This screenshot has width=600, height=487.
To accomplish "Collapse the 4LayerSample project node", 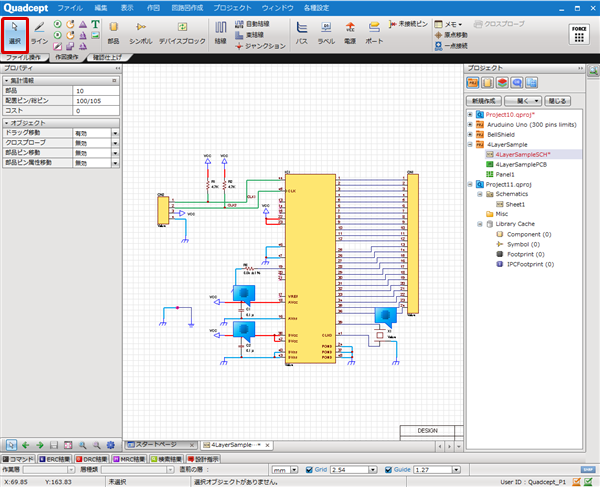I will [470, 144].
